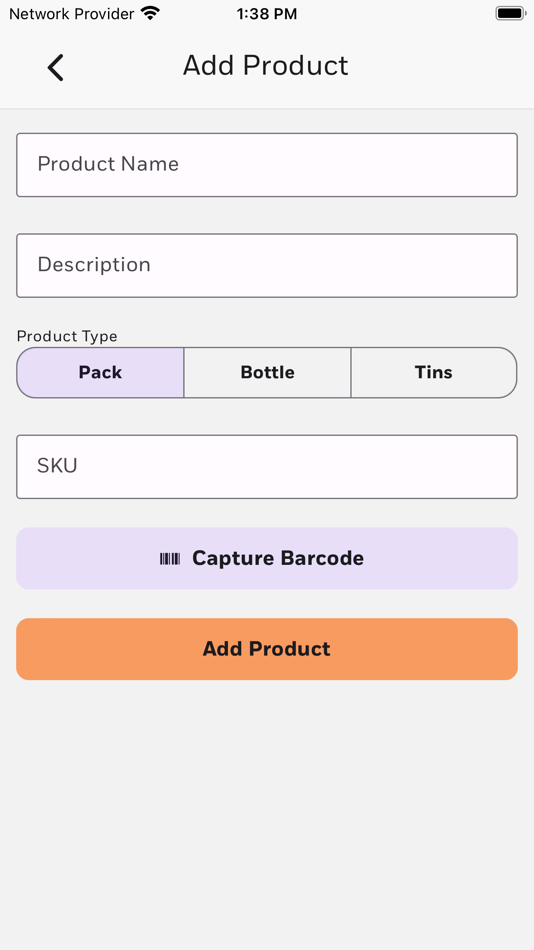The width and height of the screenshot is (534, 950).
Task: Switch product type to Tins
Action: coord(434,373)
